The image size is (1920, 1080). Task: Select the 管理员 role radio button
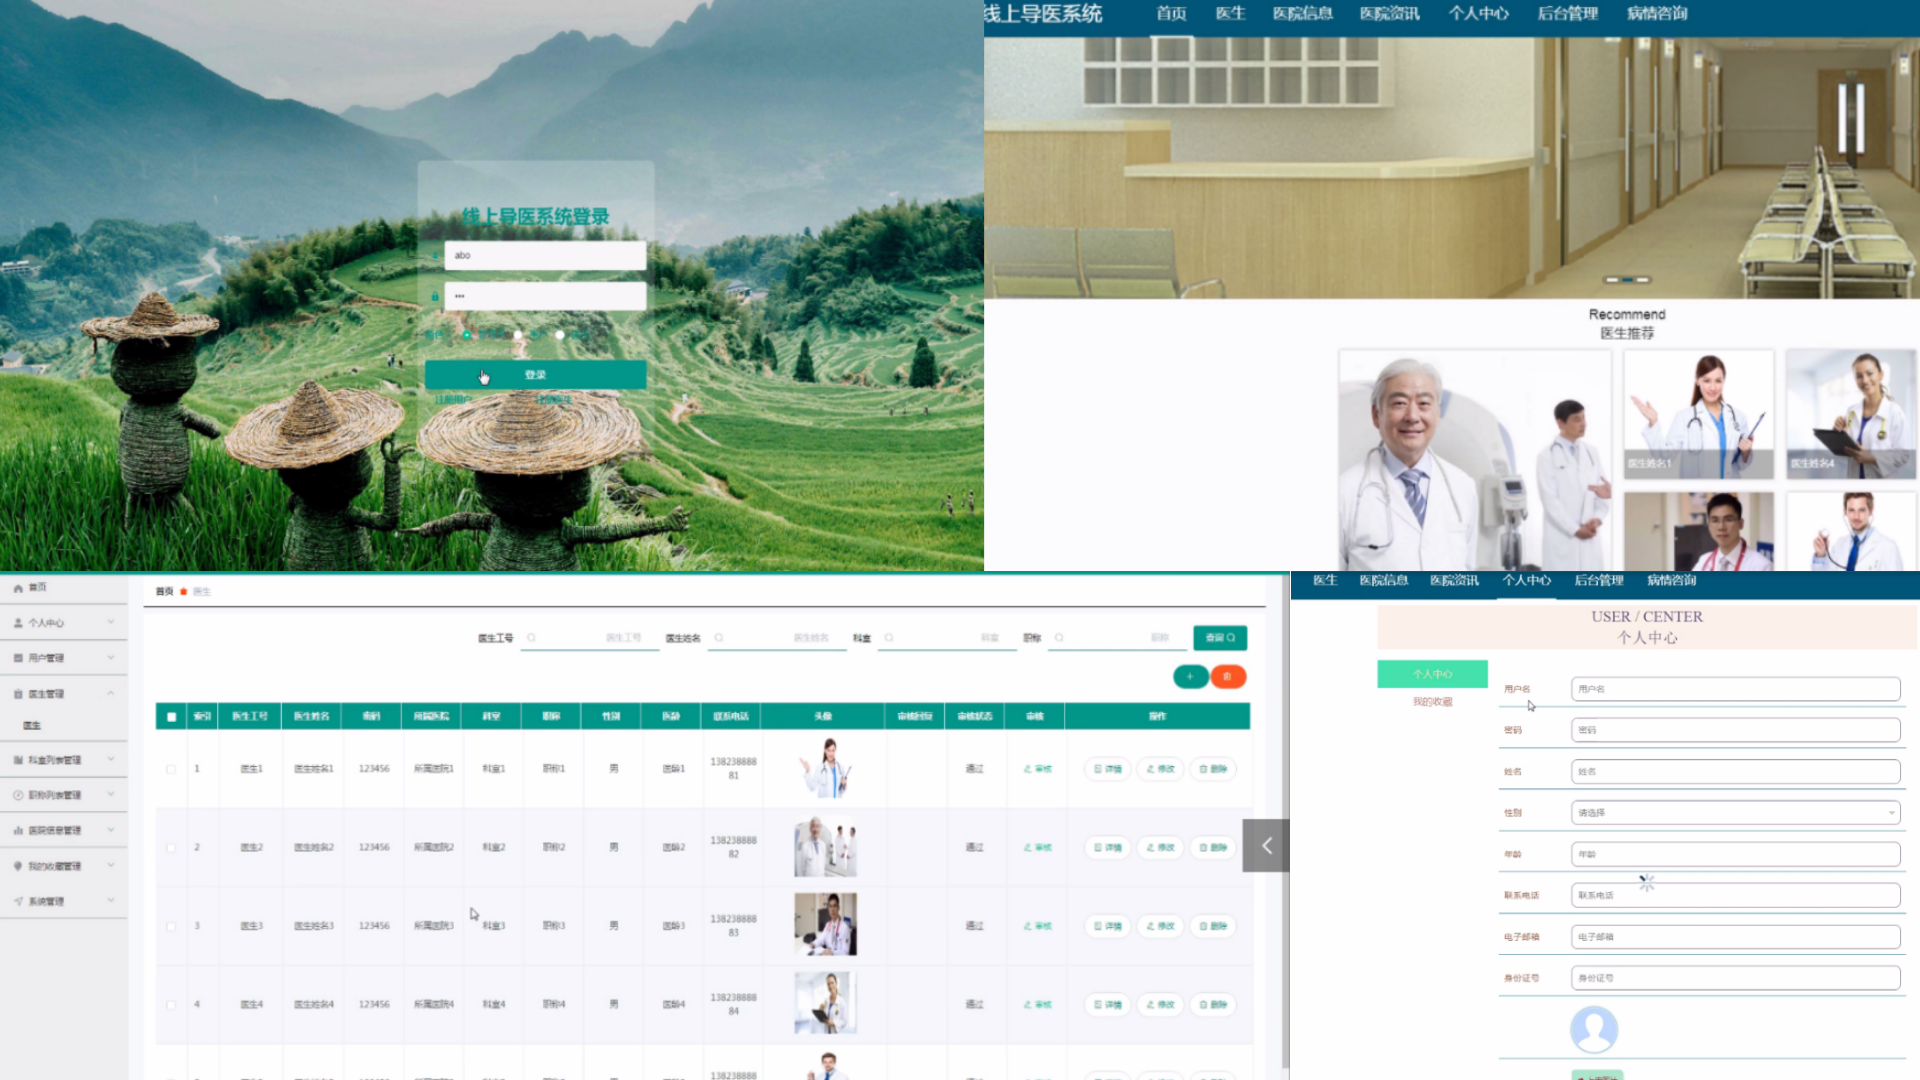point(466,335)
